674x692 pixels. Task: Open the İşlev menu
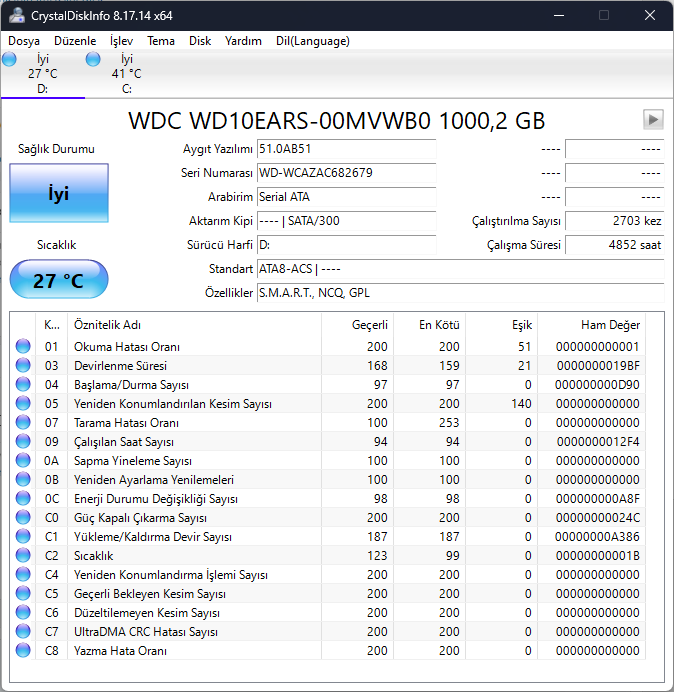tap(121, 41)
